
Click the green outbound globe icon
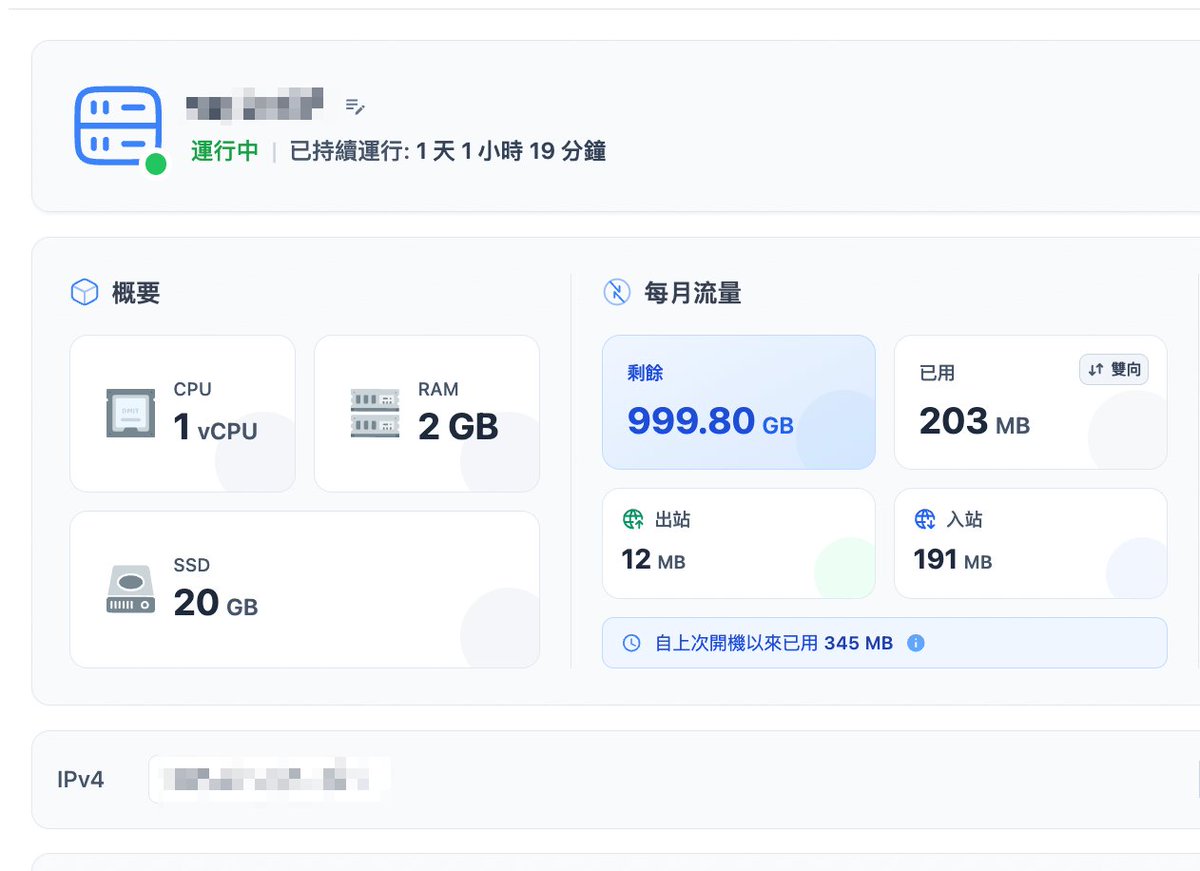[633, 519]
